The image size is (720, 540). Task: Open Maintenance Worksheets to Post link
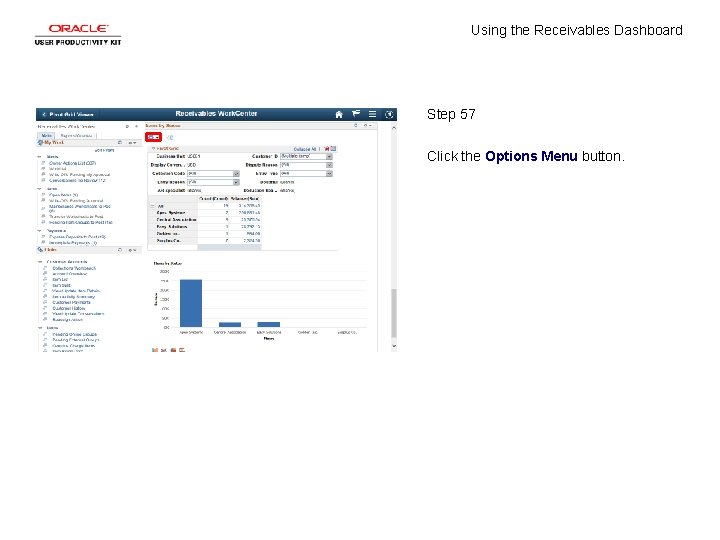coord(80,207)
